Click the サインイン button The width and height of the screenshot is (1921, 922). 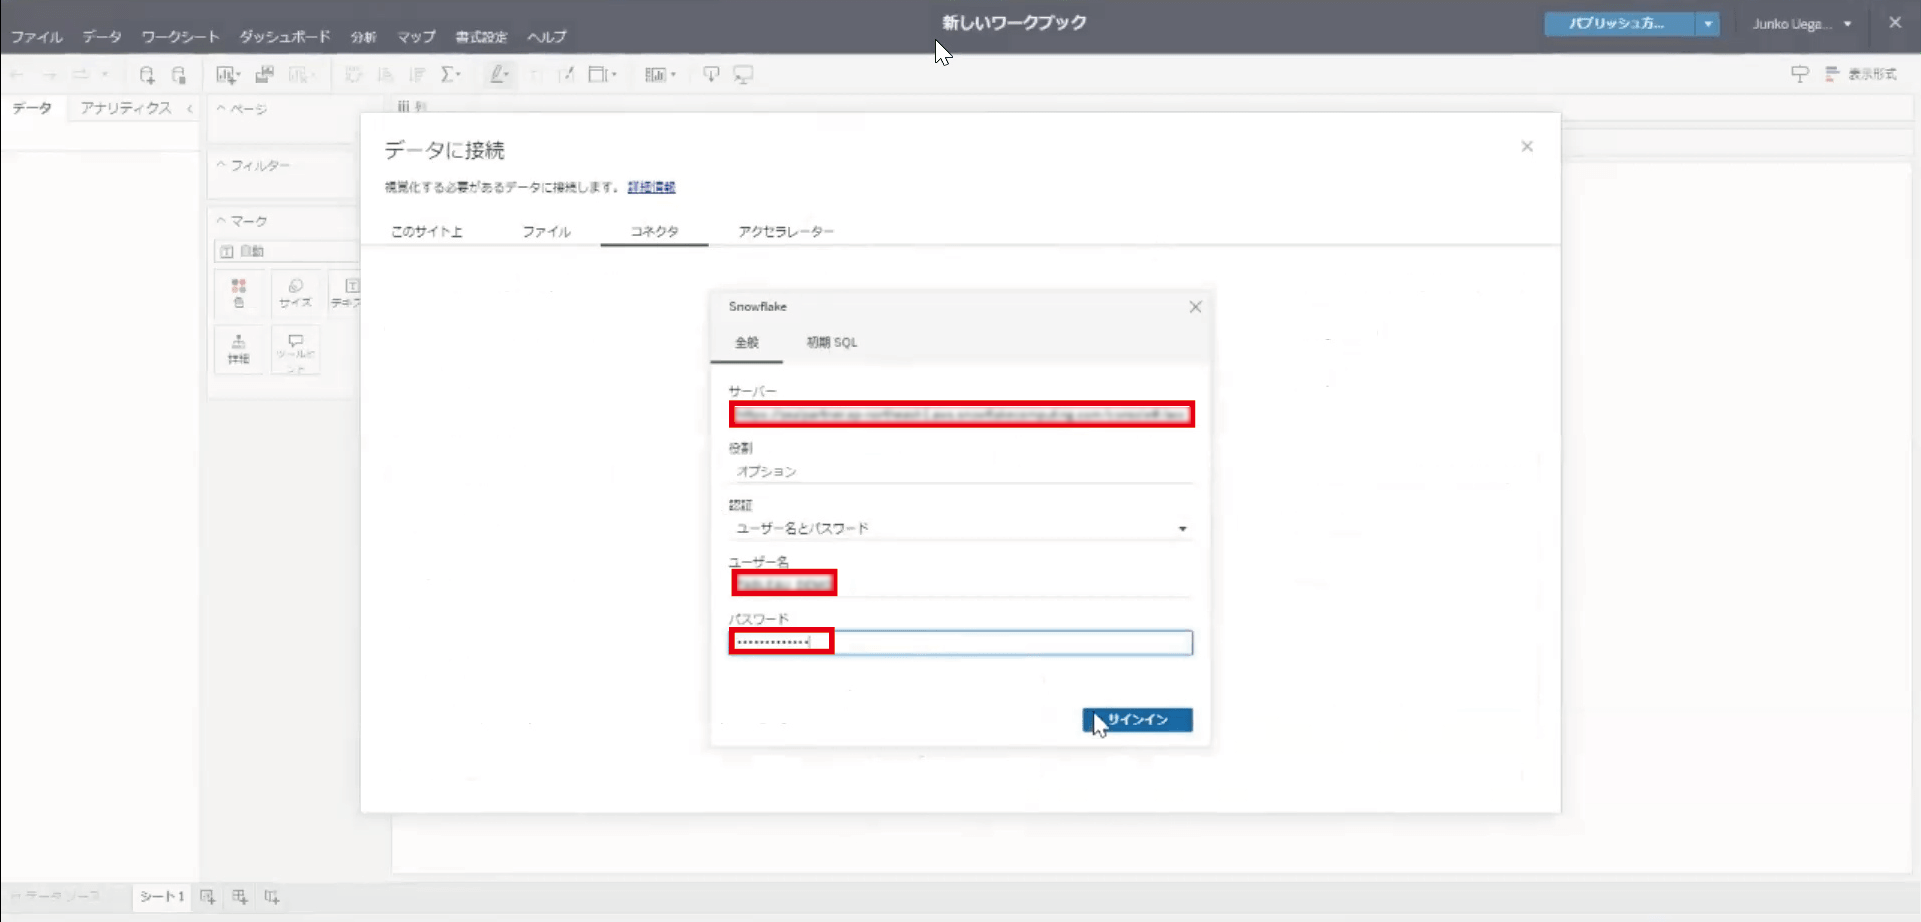tap(1137, 720)
